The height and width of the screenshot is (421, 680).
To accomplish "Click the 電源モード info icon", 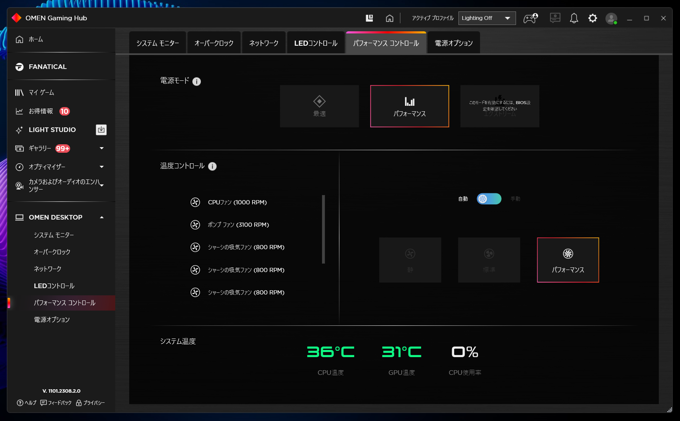I will [x=196, y=82].
